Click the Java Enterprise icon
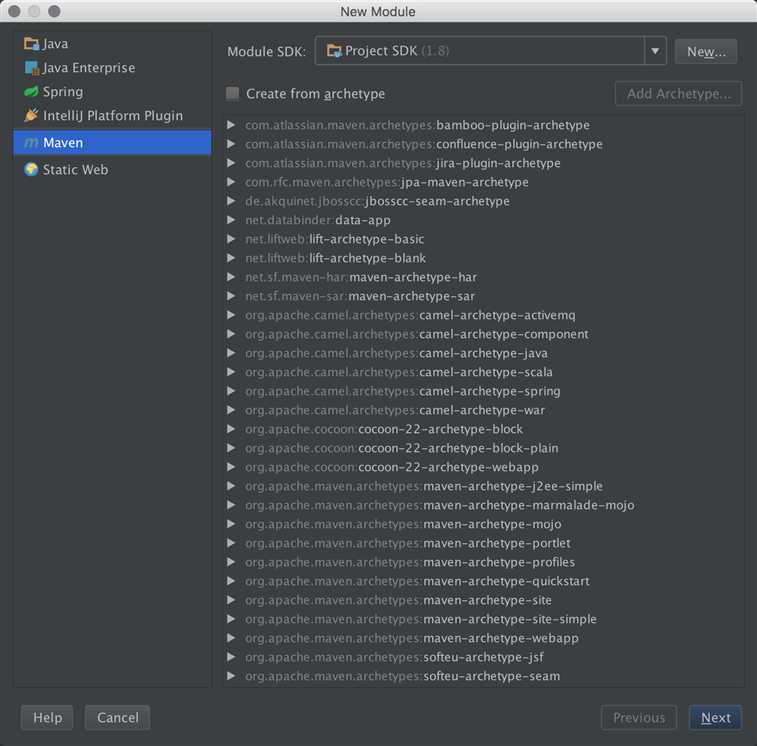 coord(31,68)
